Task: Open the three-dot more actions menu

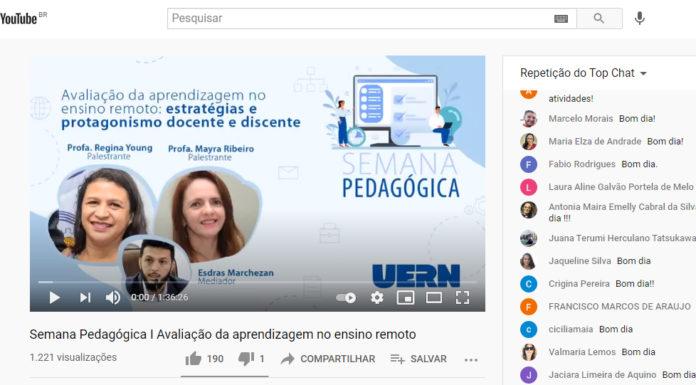Action: tap(471, 360)
